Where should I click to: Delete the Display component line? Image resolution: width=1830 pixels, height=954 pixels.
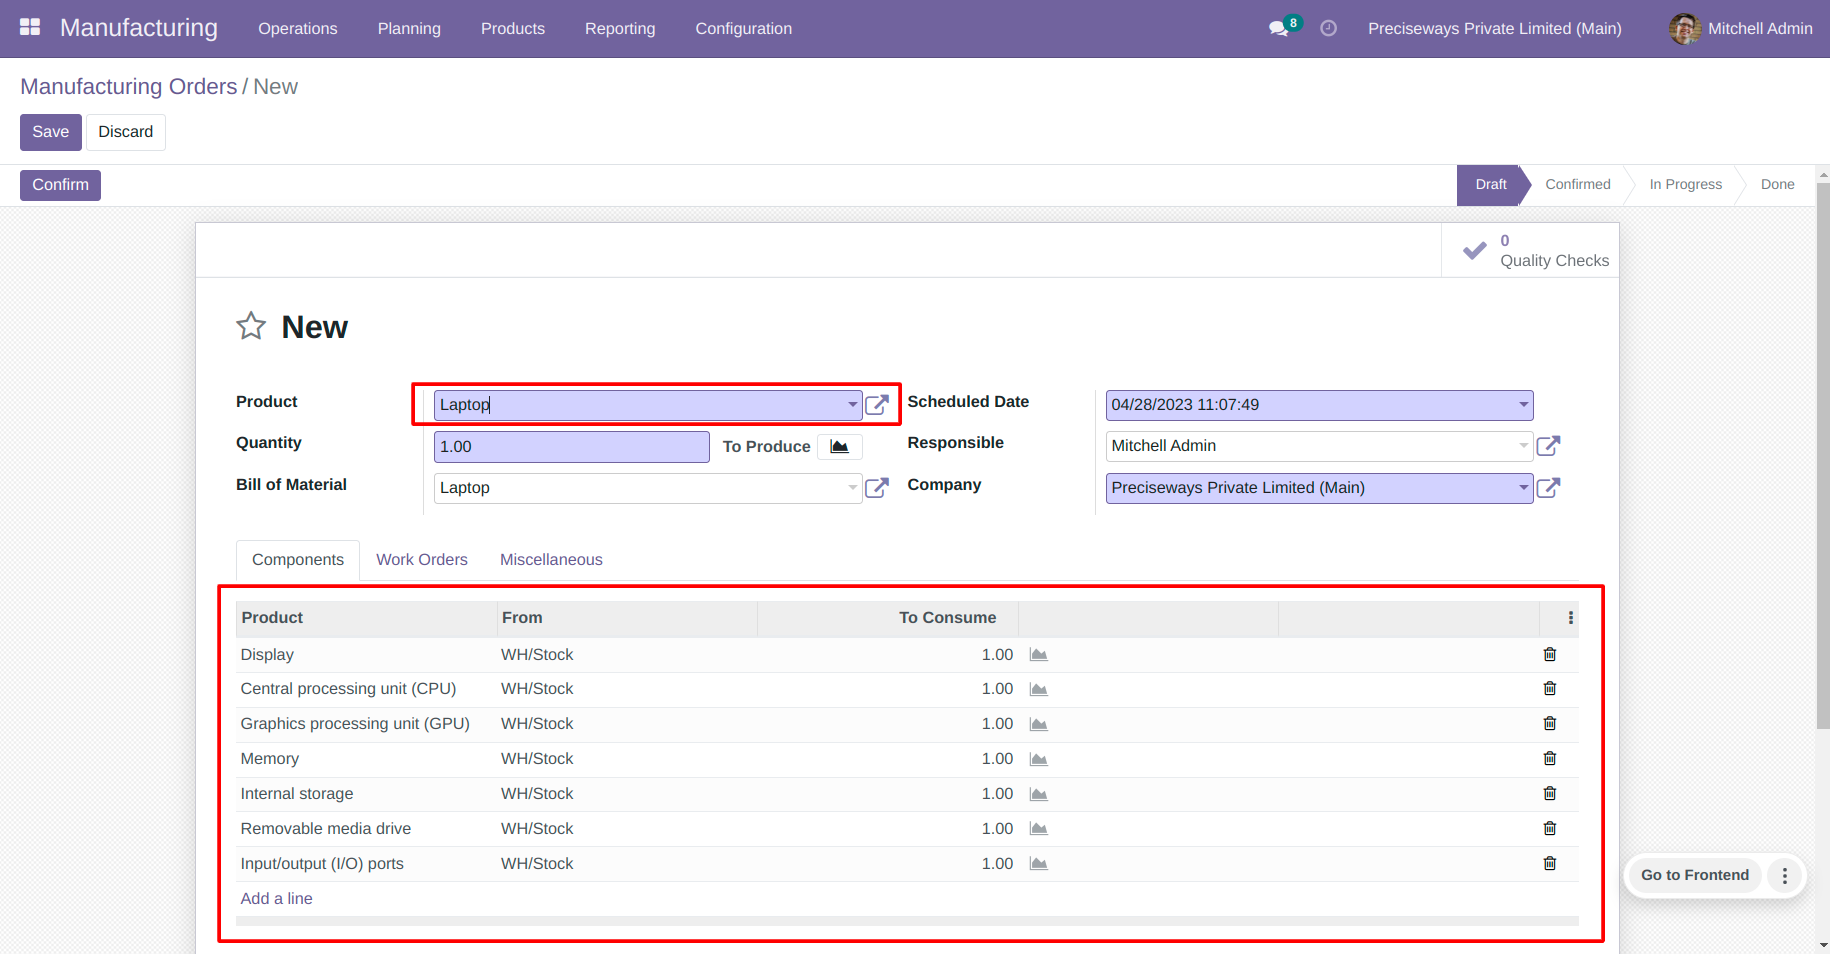click(x=1550, y=654)
